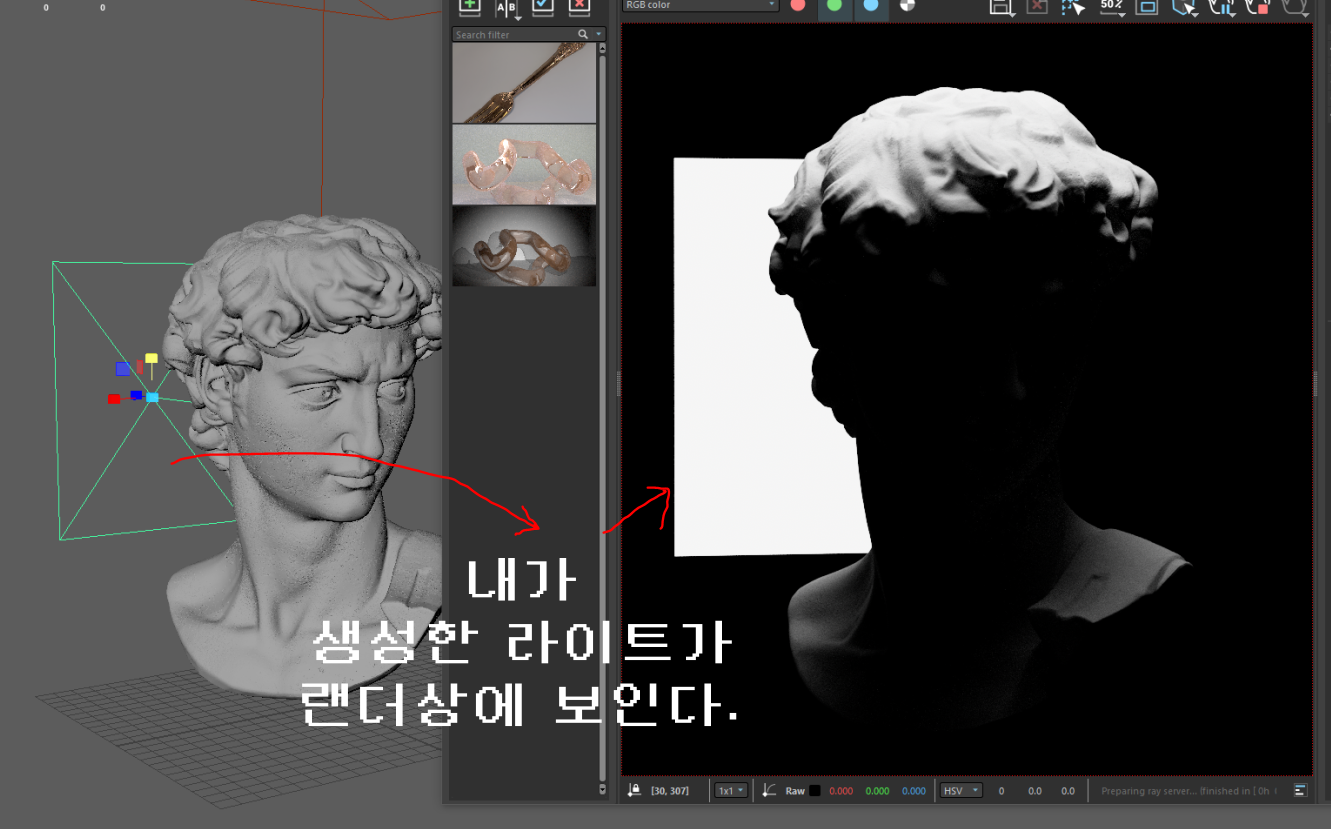Switch to alpha channel view
The width and height of the screenshot is (1331, 829).
(907, 5)
